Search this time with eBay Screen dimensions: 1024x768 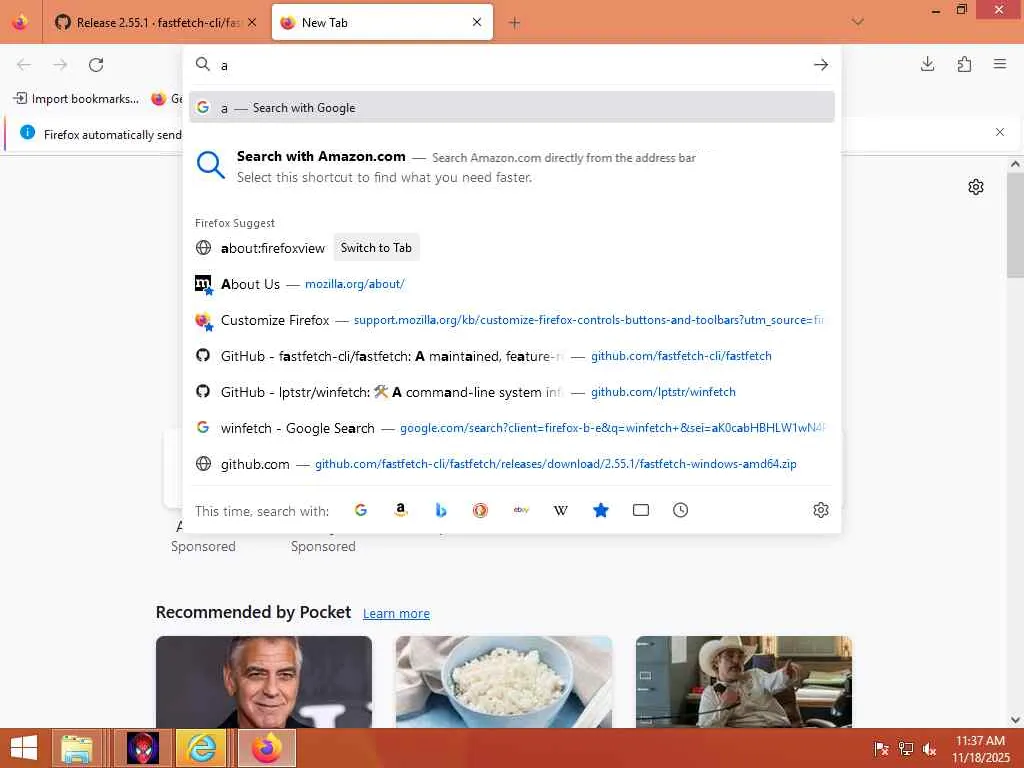pos(521,510)
